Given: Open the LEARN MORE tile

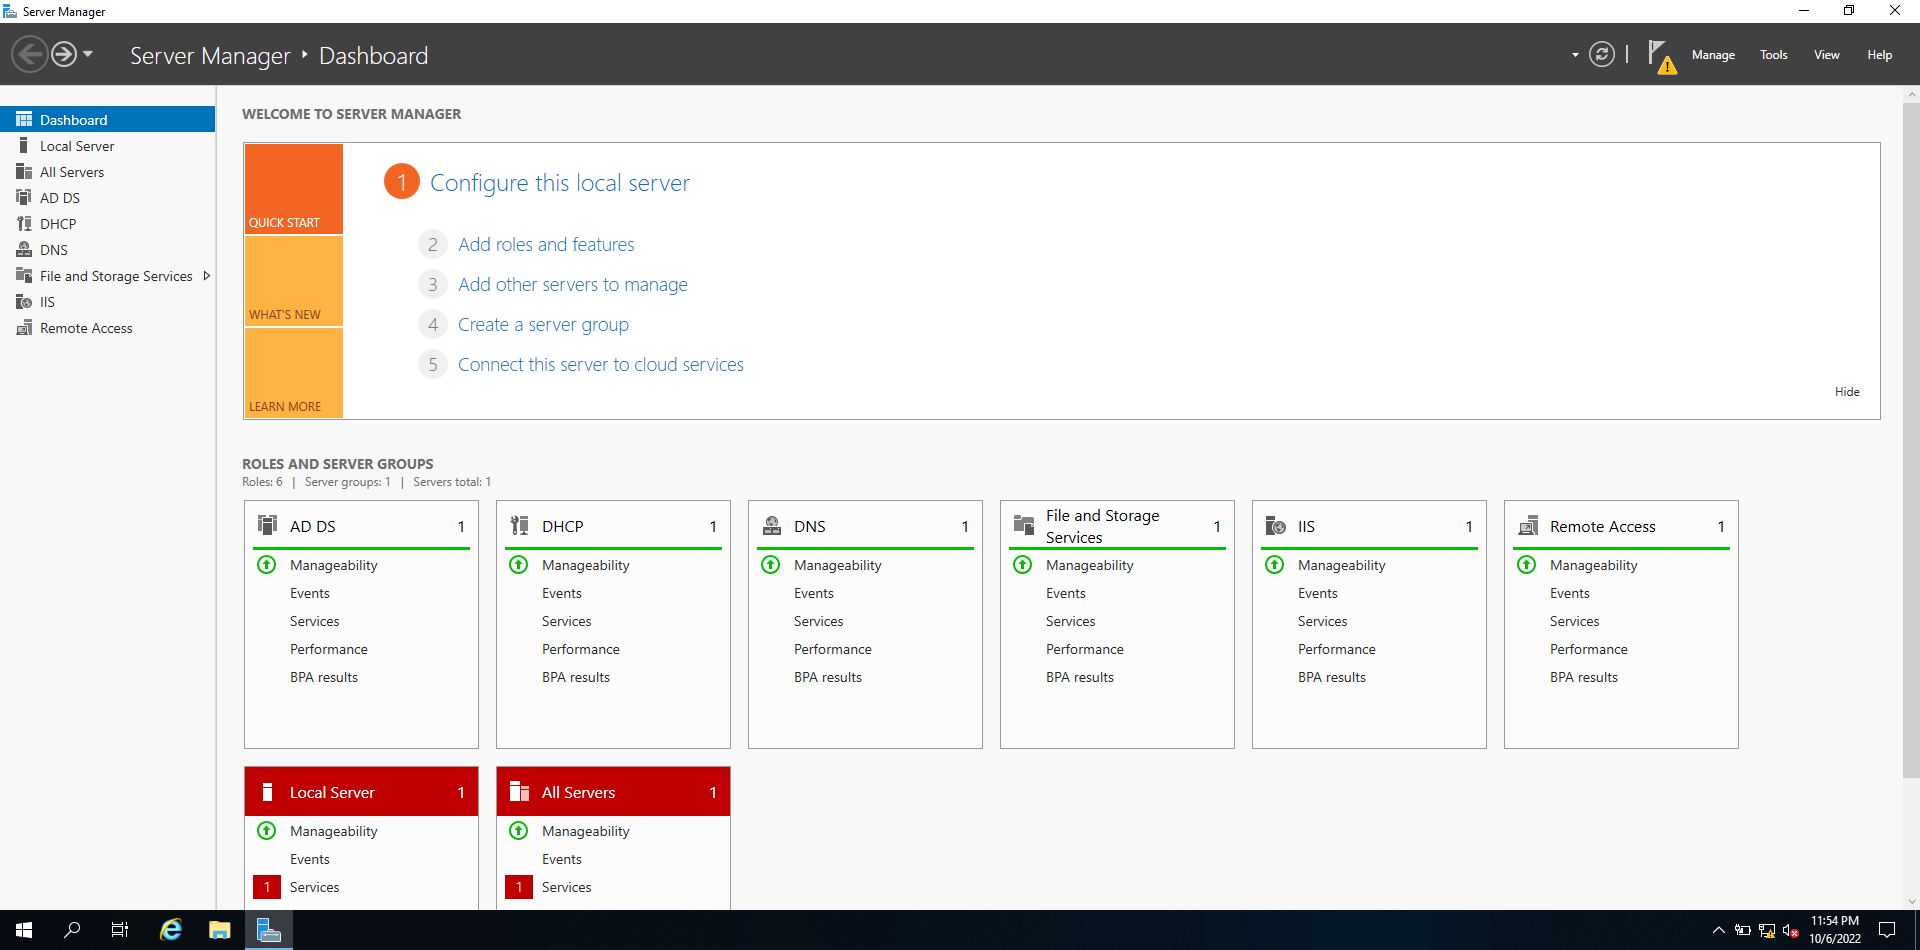Looking at the screenshot, I should 294,373.
